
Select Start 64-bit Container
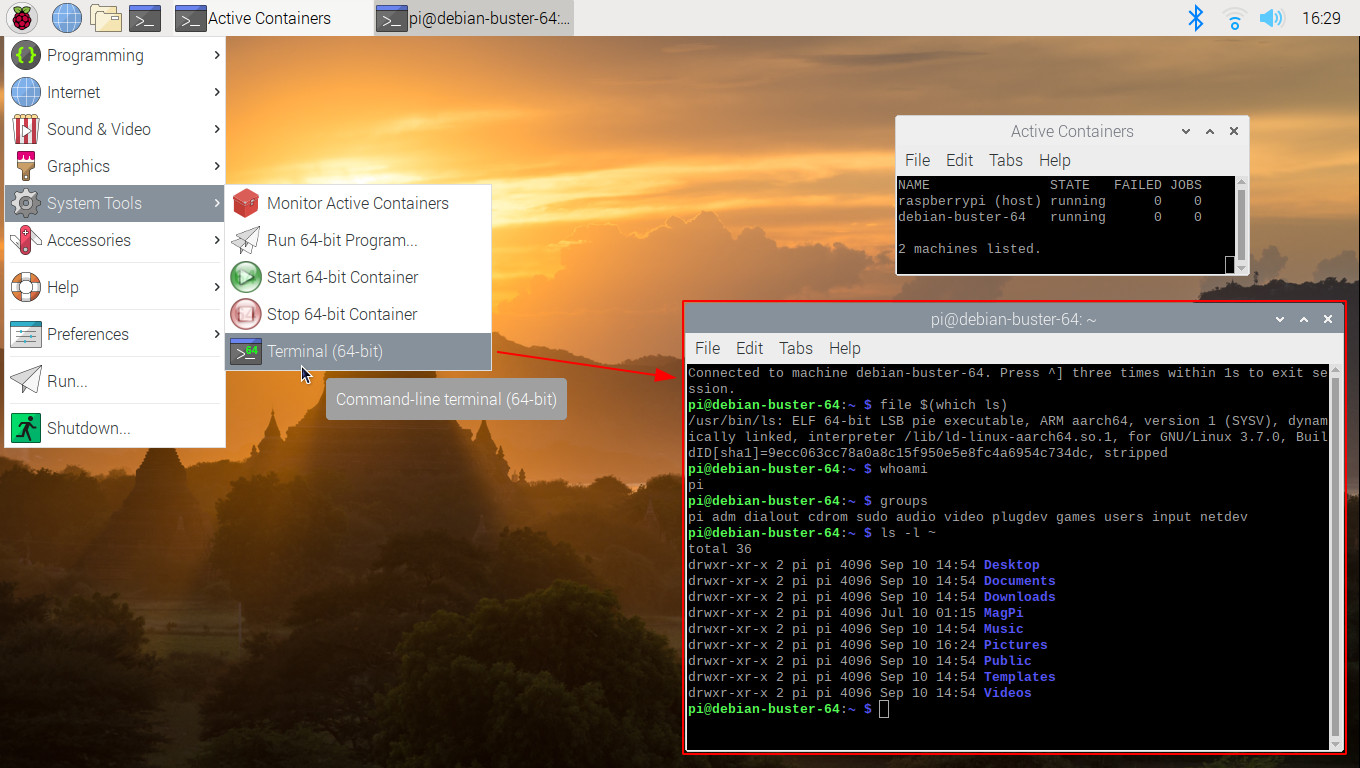[358, 277]
